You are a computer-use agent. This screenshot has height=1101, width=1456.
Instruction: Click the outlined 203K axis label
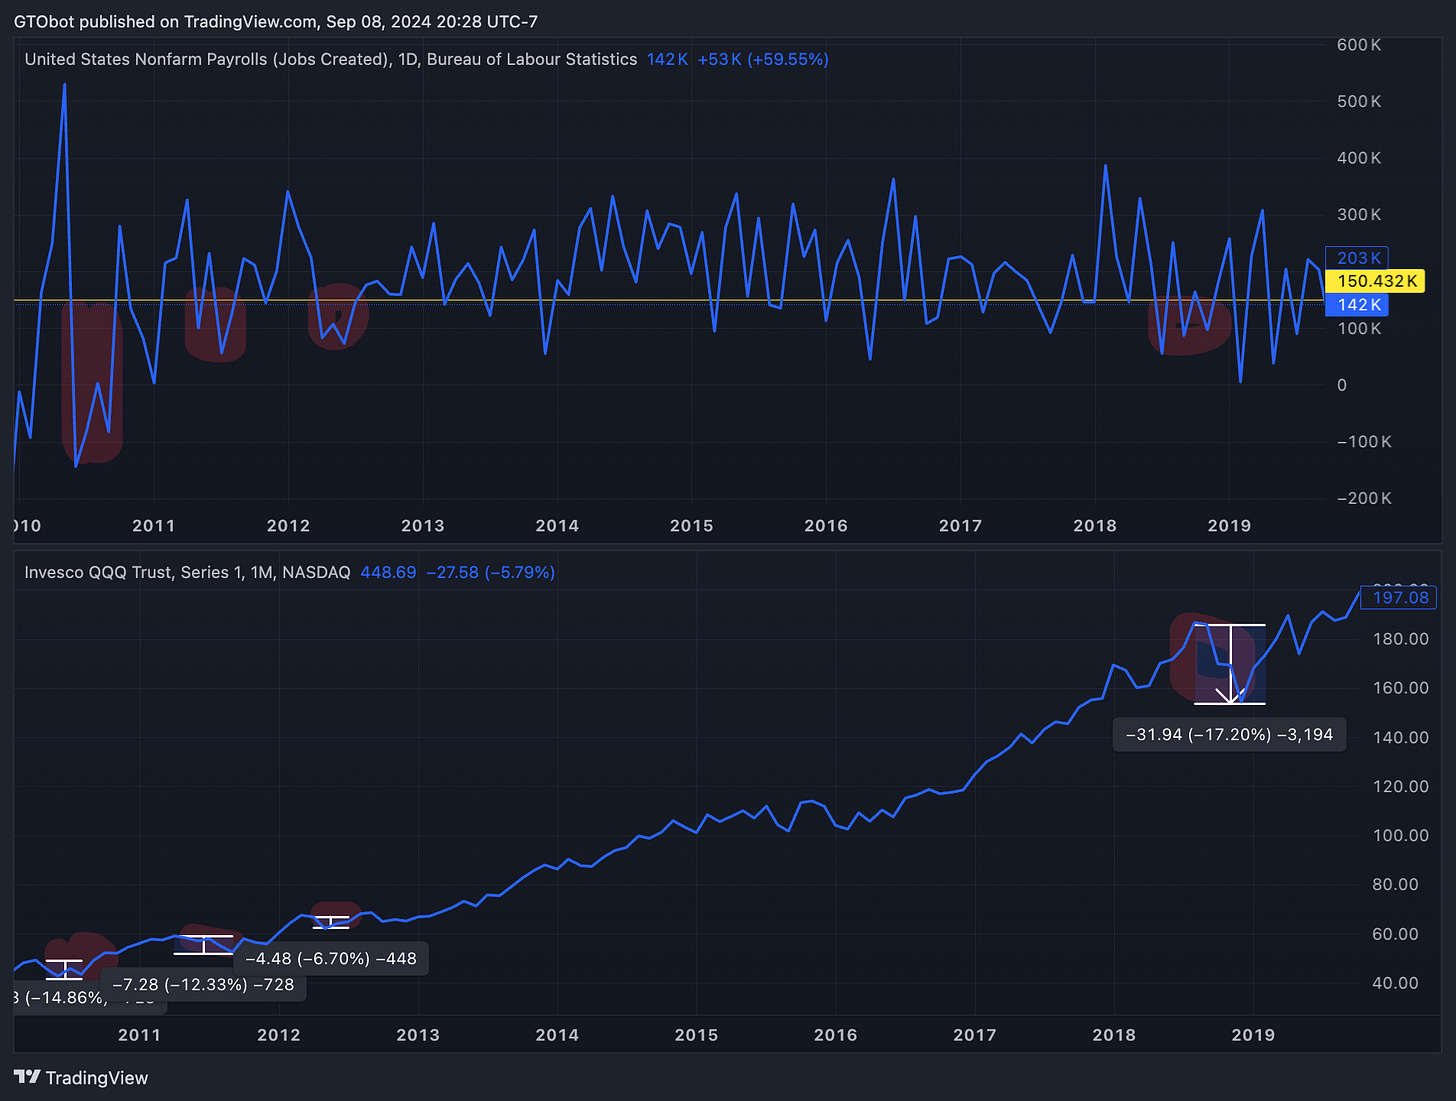pos(1357,258)
